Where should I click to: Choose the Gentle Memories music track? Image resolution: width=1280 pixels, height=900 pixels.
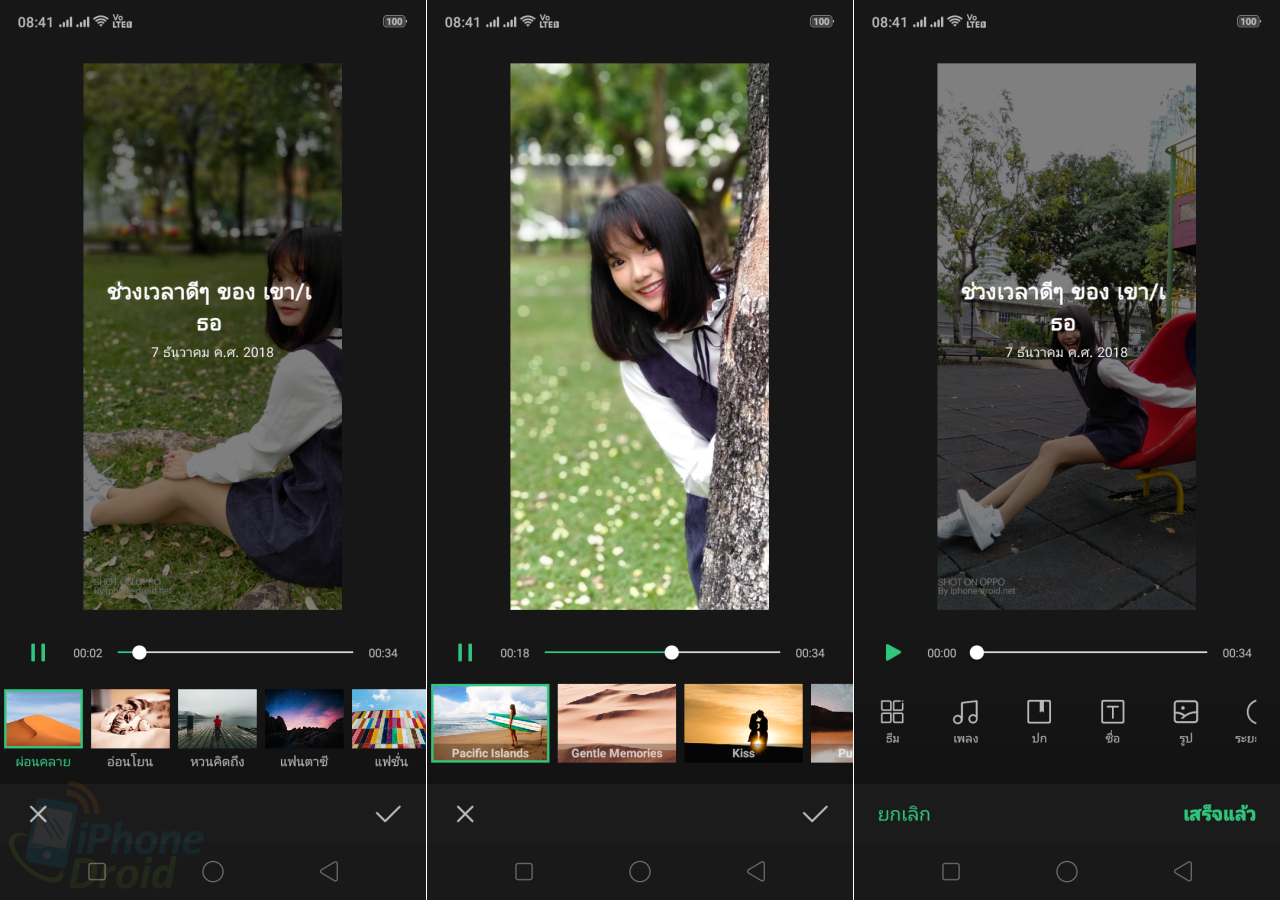click(617, 723)
